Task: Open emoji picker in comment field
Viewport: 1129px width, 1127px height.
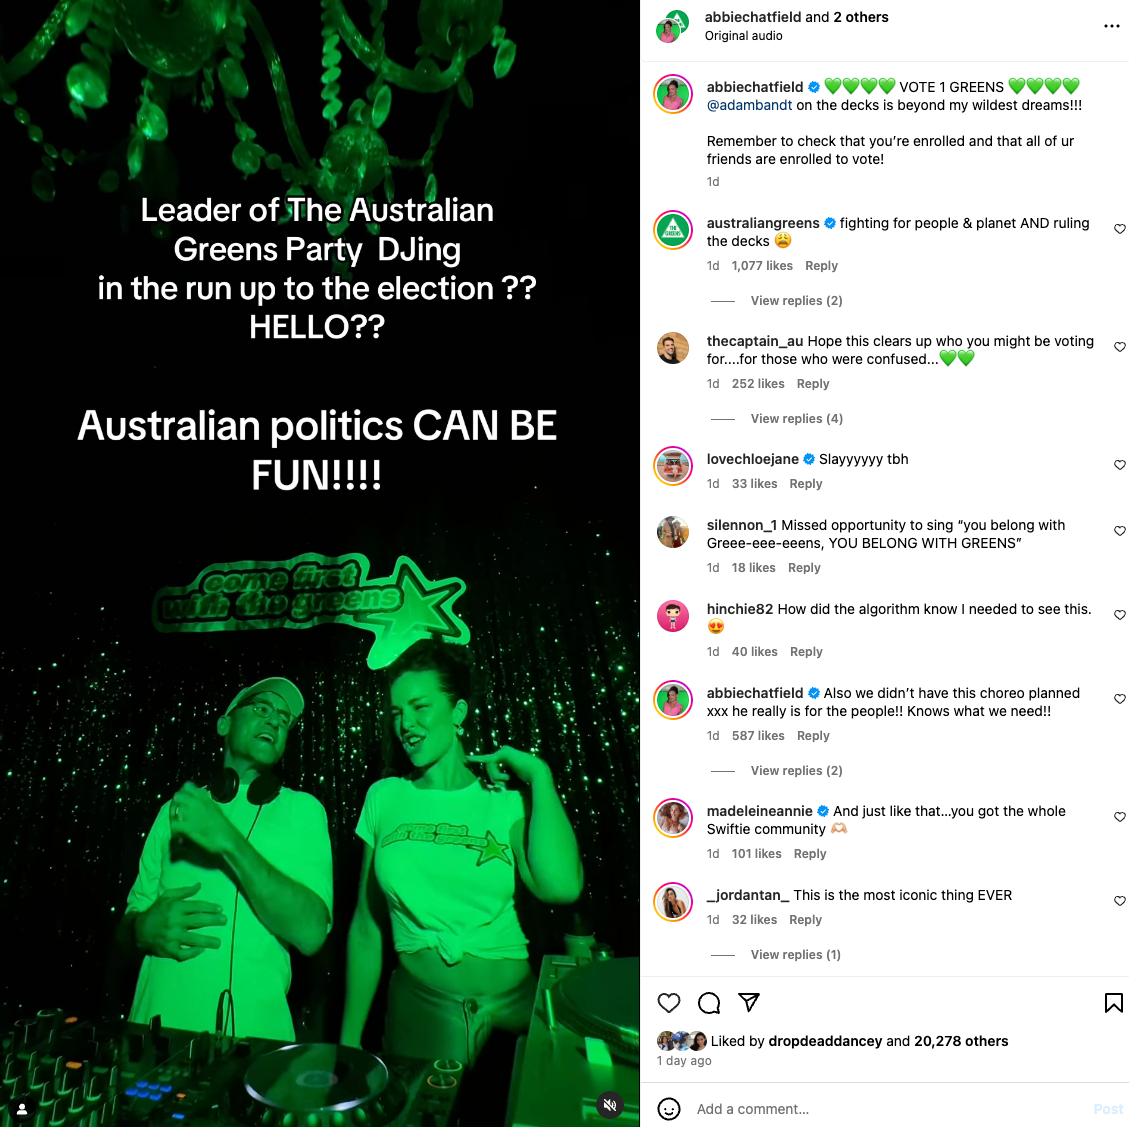Action: (669, 1108)
